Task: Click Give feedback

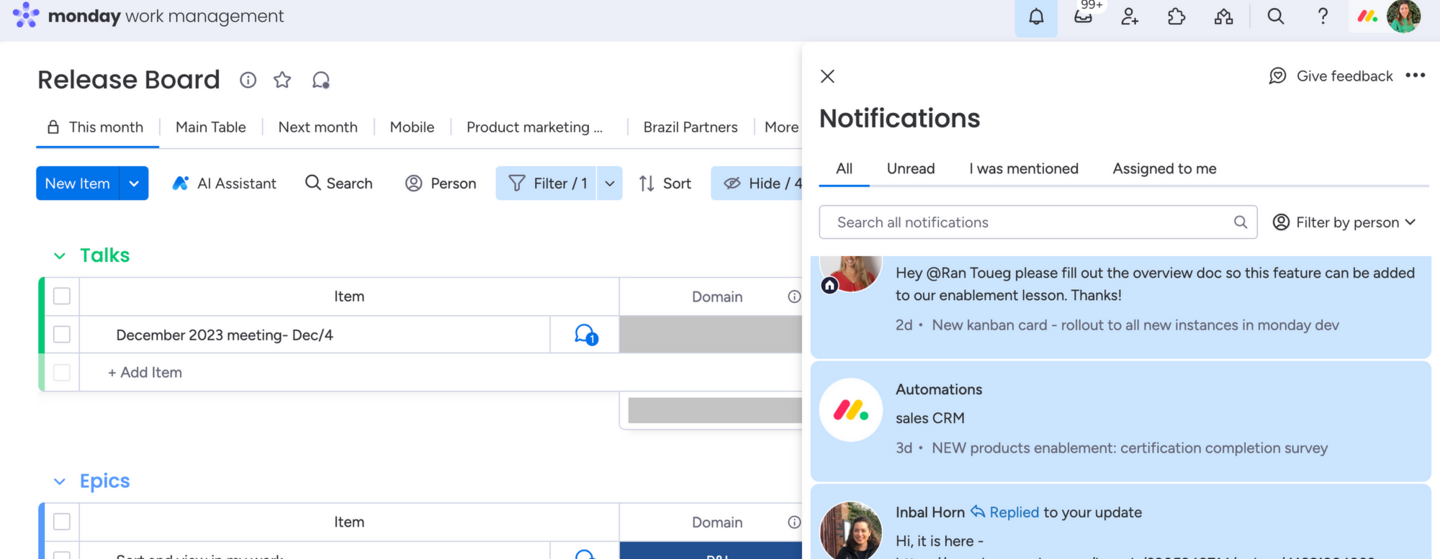Action: pos(1331,76)
